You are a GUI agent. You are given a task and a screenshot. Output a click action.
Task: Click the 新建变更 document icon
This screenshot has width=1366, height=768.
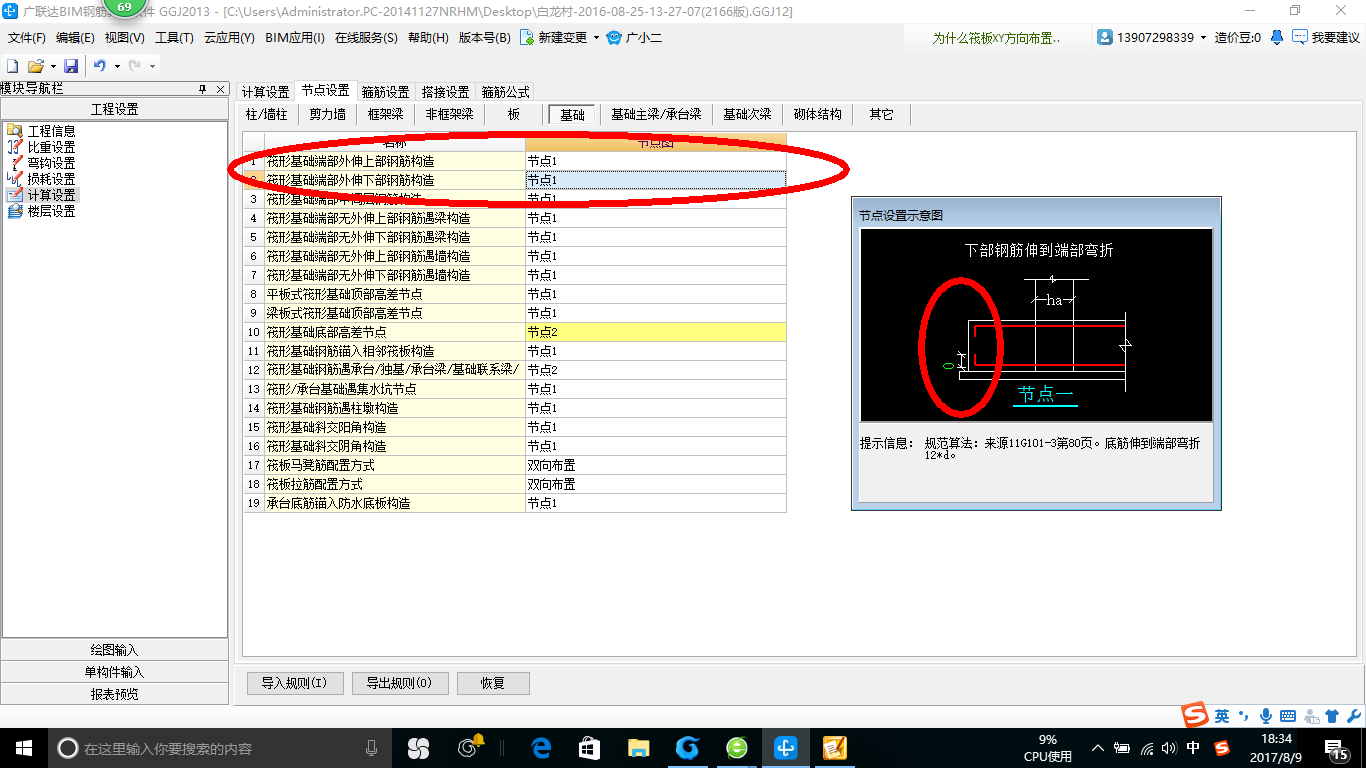coord(526,38)
